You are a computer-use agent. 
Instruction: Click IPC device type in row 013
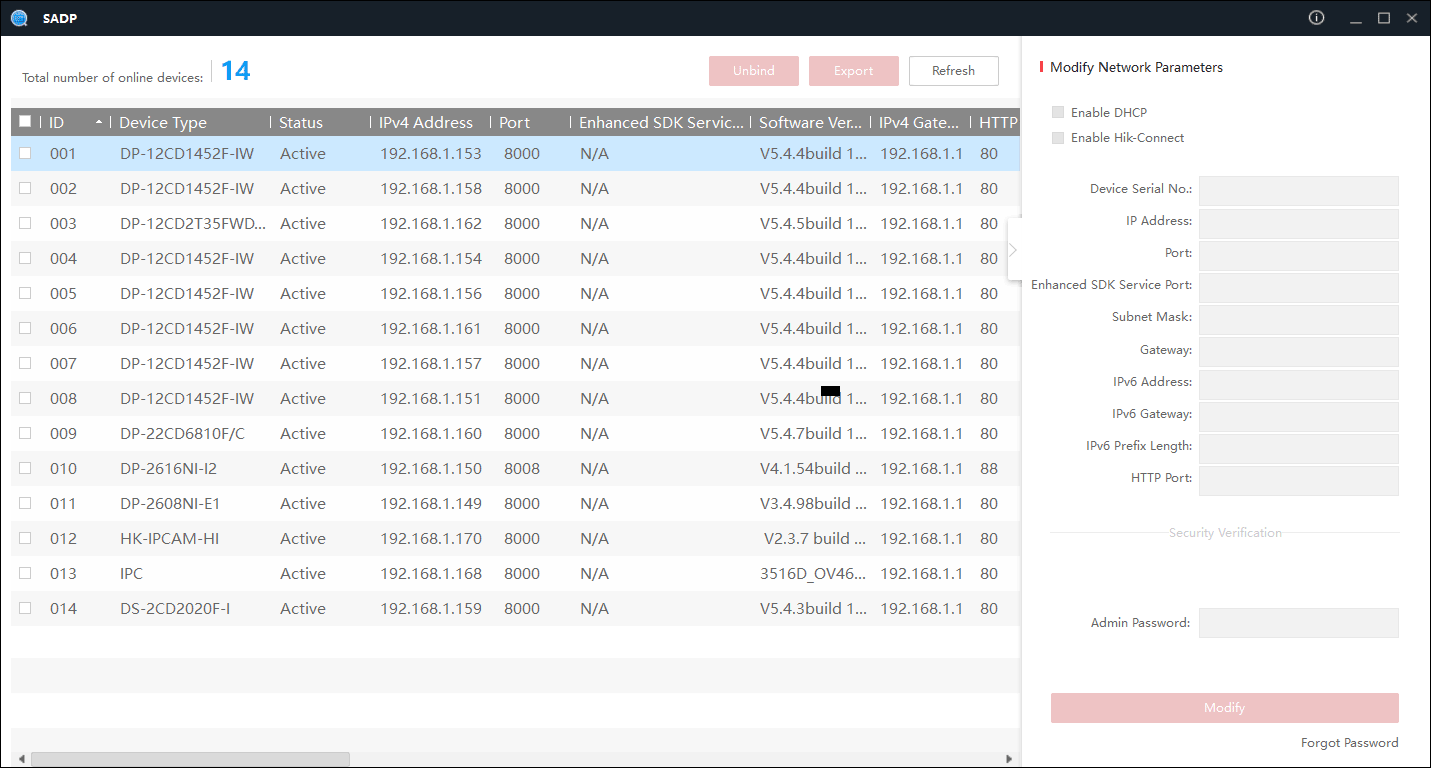(x=131, y=574)
